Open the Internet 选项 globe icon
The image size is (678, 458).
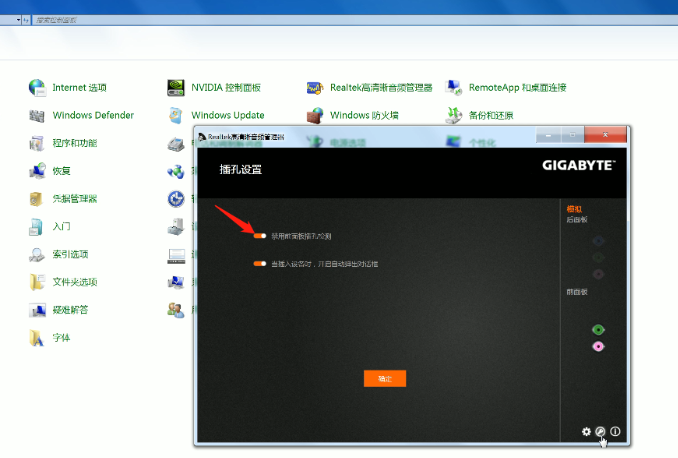point(37,87)
